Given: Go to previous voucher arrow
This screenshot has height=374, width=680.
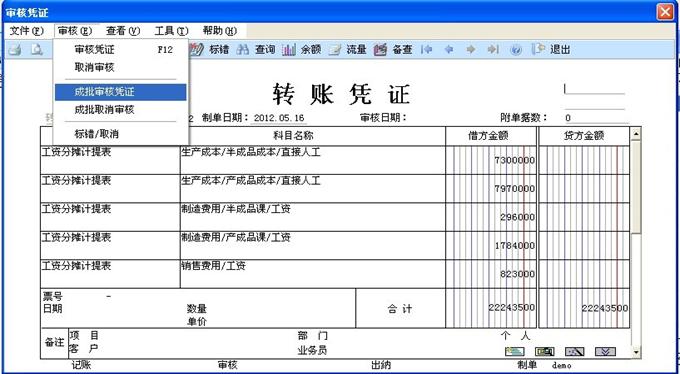Looking at the screenshot, I should point(449,50).
